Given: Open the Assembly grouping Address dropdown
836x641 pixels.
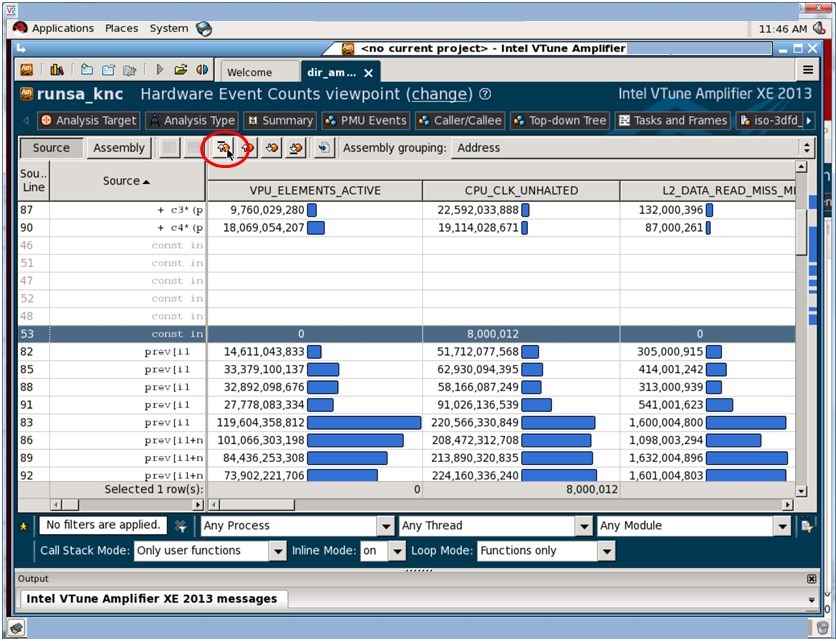Looking at the screenshot, I should click(633, 148).
